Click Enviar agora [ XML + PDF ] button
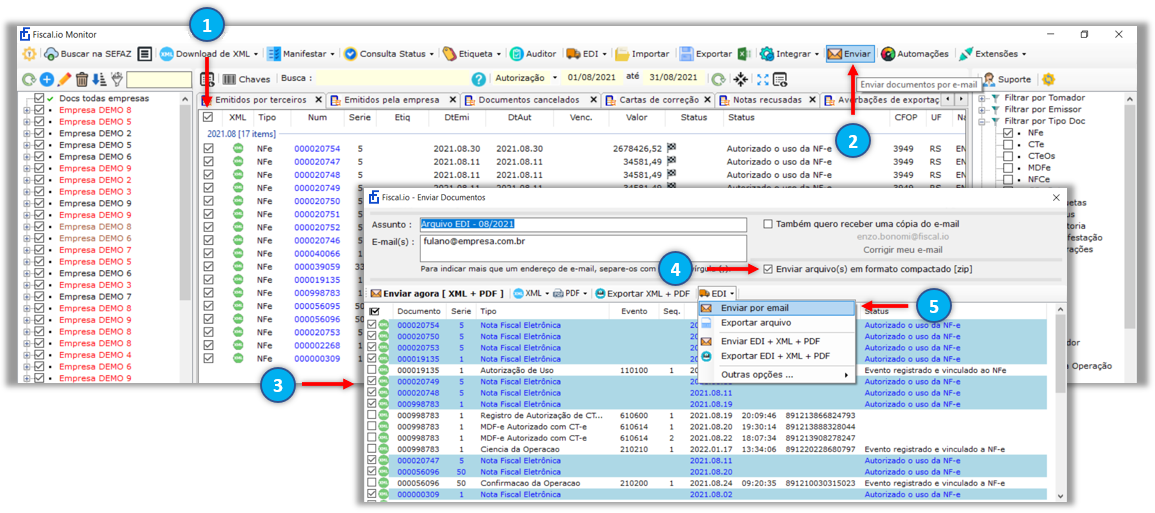This screenshot has height=513, width=1155. click(x=438, y=293)
